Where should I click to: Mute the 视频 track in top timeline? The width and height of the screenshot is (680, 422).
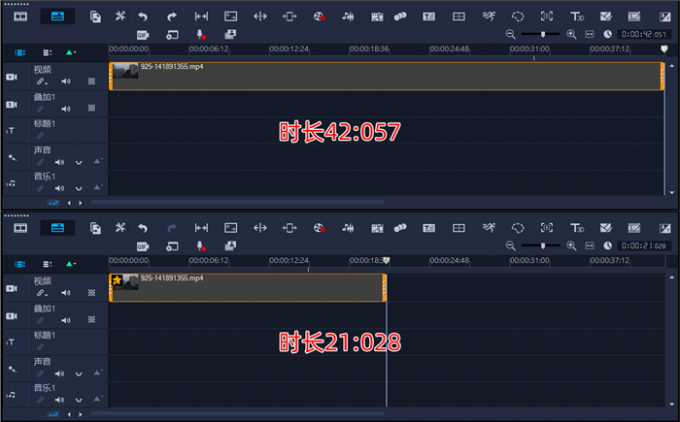tap(66, 82)
